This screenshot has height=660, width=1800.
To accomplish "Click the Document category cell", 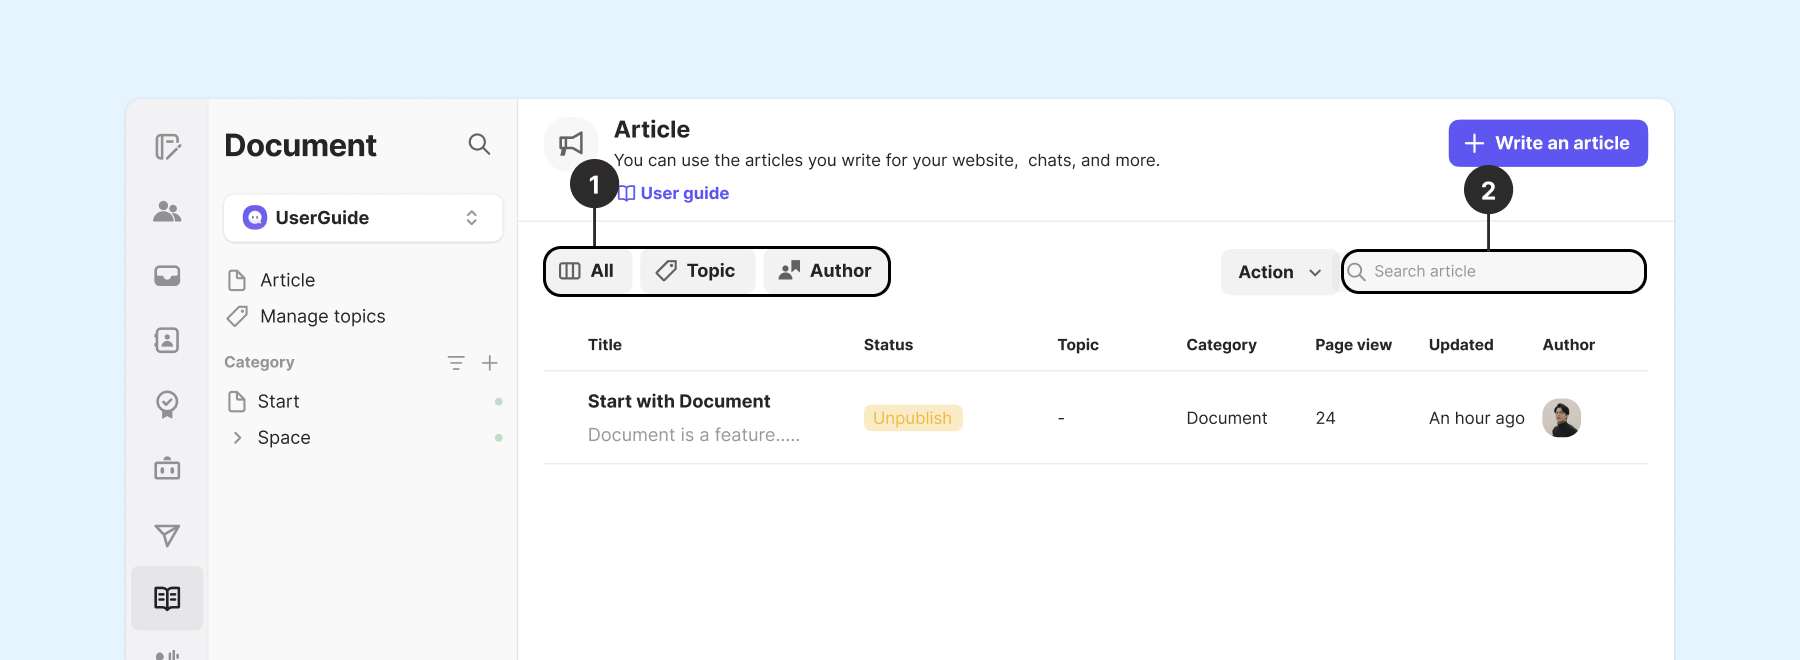I will click(1226, 418).
